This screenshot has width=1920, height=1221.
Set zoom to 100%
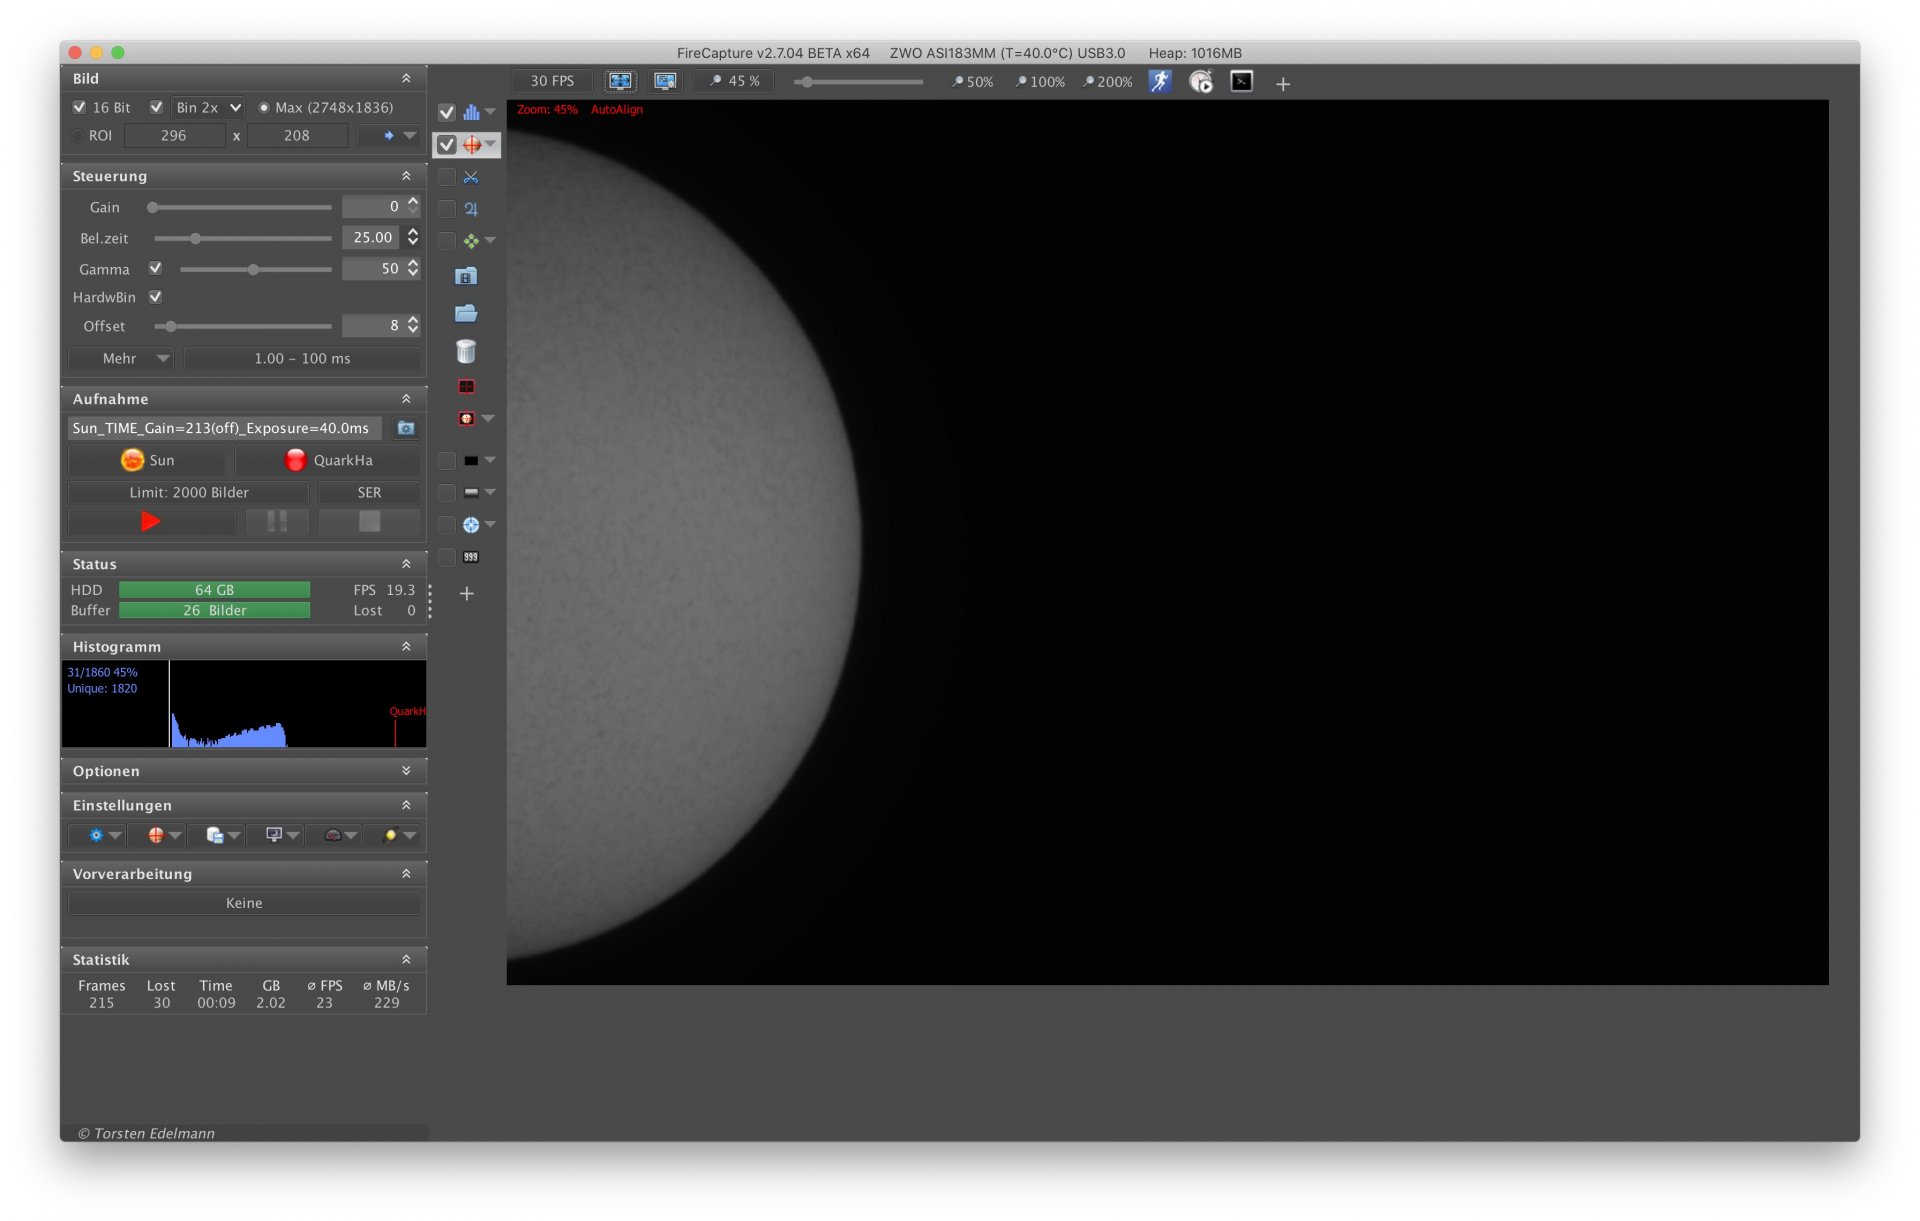point(1040,82)
